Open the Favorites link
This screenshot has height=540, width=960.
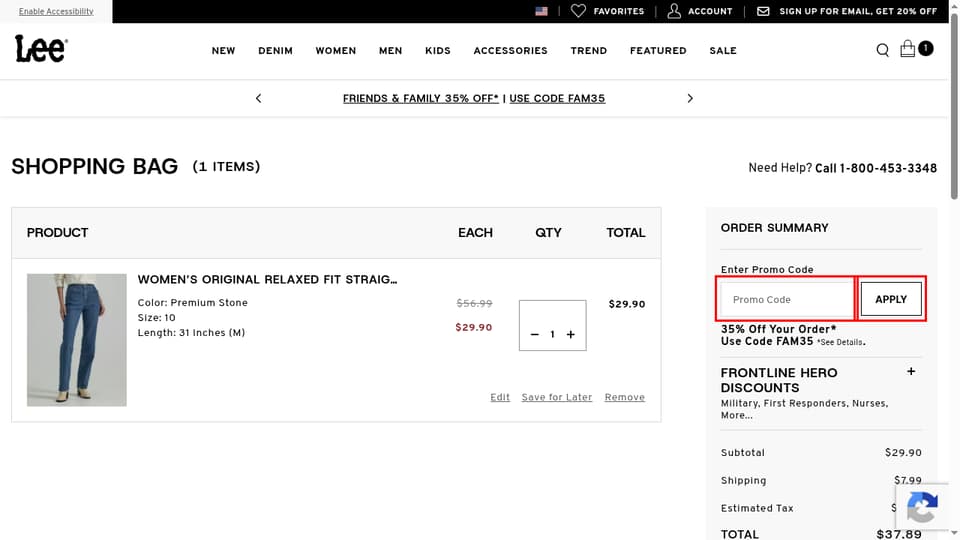[x=618, y=11]
